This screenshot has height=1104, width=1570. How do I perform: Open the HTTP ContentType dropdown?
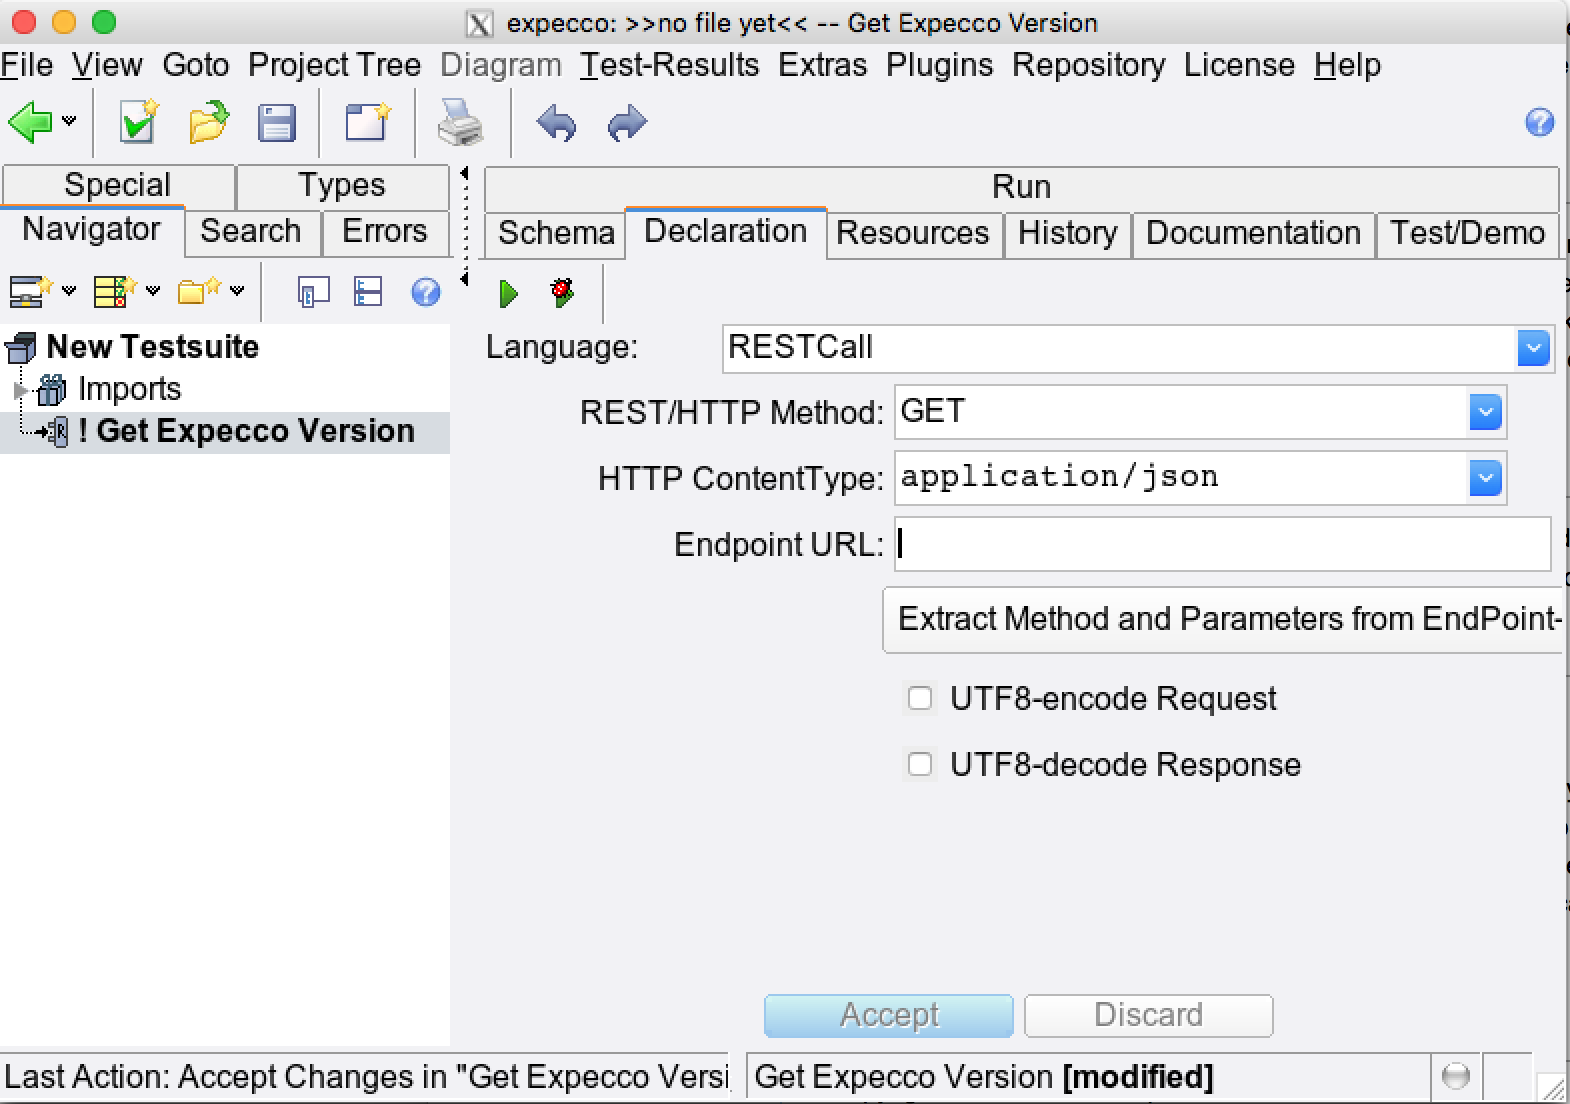pos(1485,478)
